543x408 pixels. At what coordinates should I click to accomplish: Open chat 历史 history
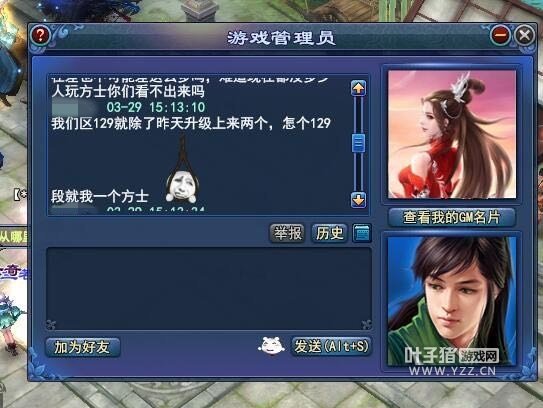[329, 233]
